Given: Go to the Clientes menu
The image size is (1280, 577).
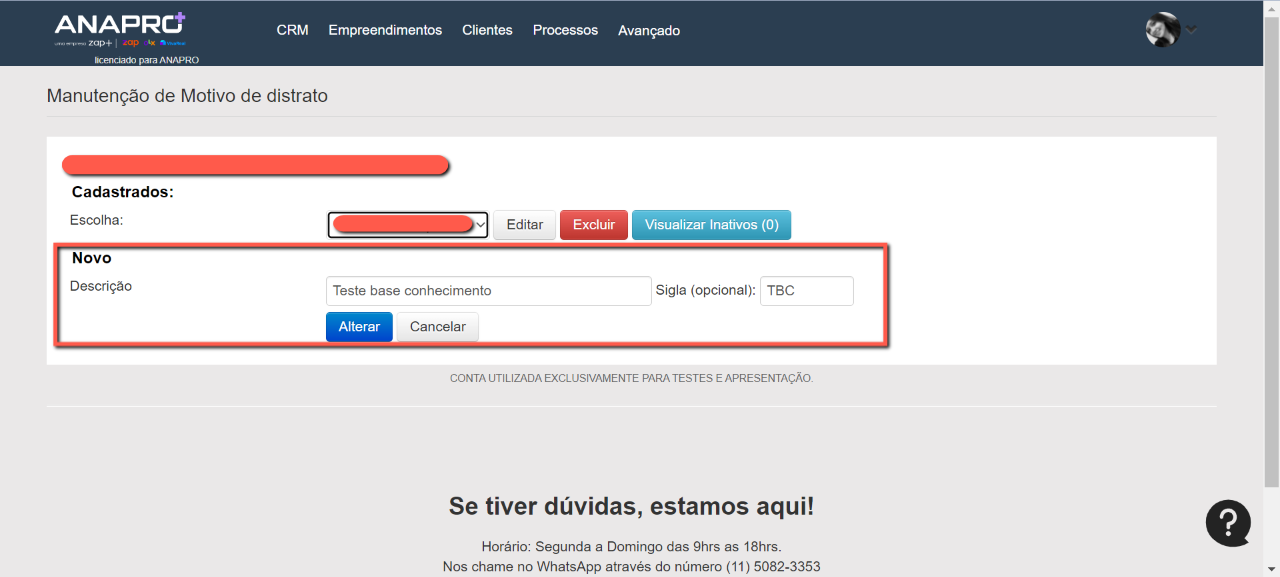Looking at the screenshot, I should (487, 30).
